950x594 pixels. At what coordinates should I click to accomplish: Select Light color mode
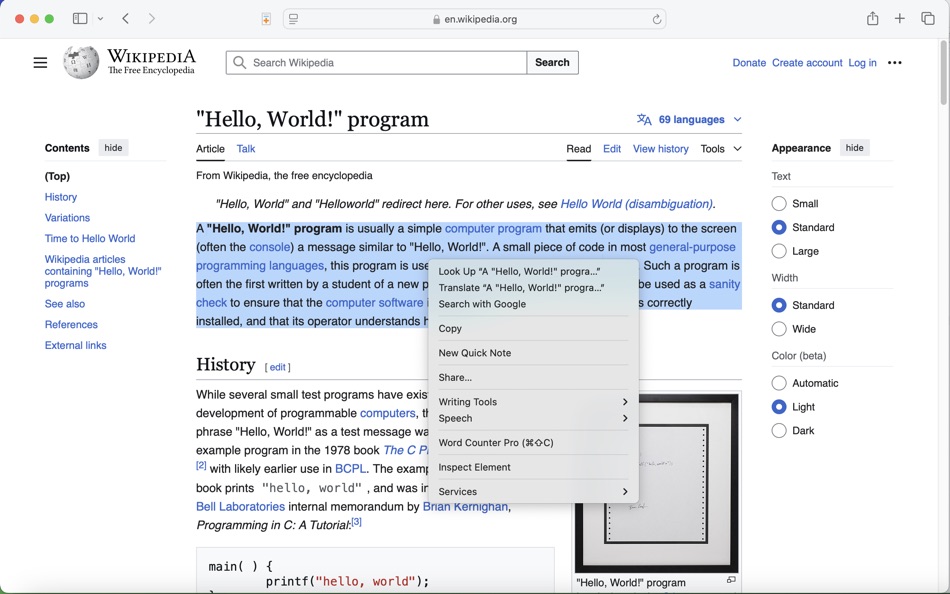point(779,407)
